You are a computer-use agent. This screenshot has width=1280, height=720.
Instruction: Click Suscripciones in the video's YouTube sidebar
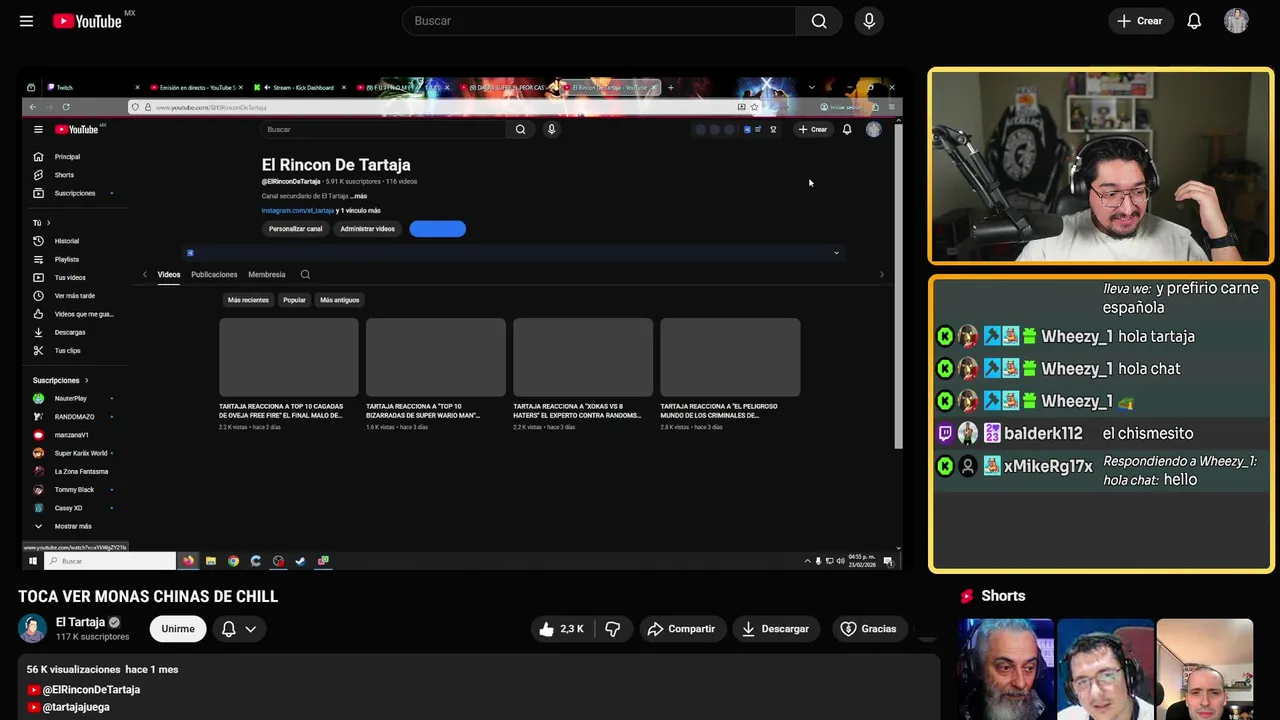pos(75,193)
